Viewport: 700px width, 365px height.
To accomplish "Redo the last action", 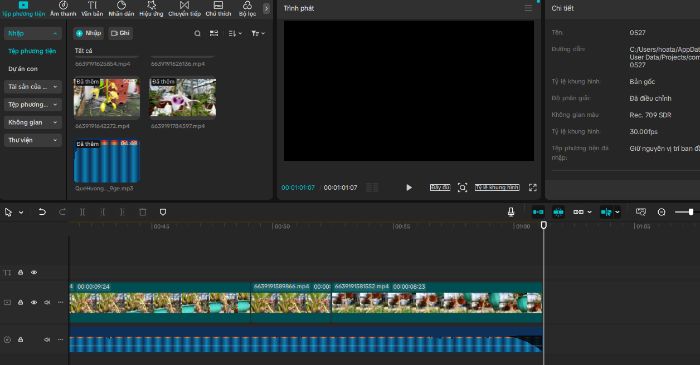I will (x=62, y=212).
